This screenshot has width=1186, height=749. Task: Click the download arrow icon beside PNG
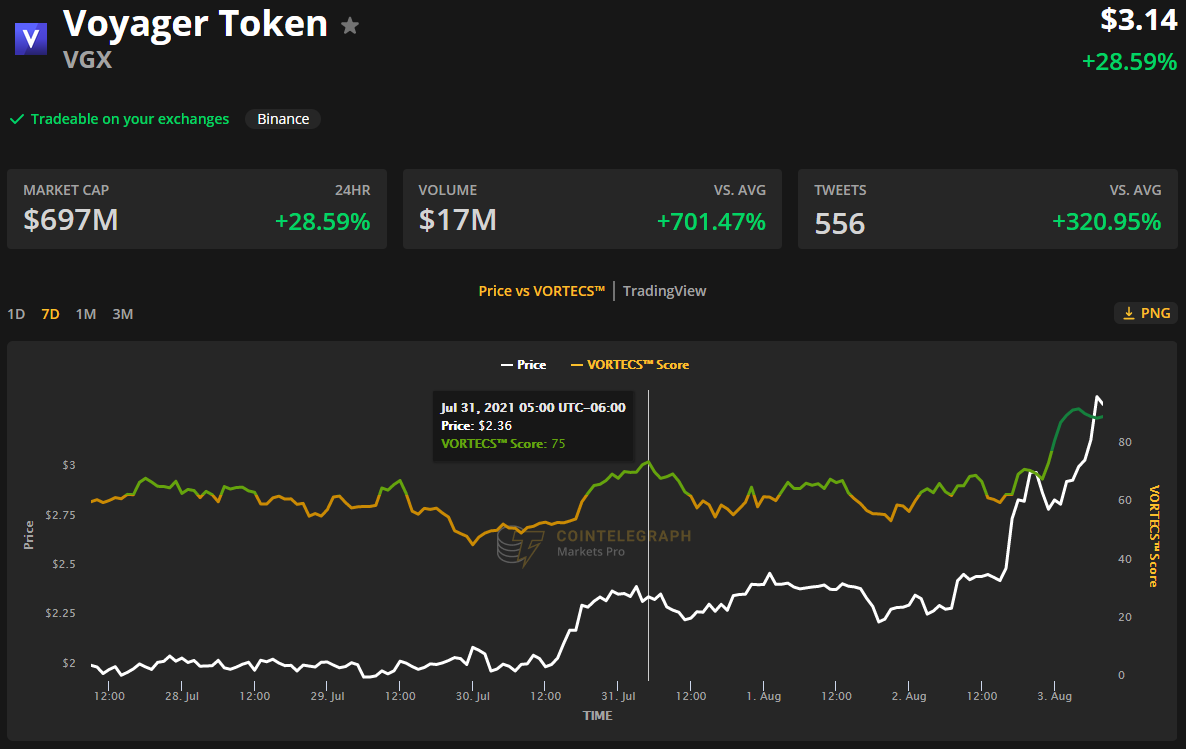pyautogui.click(x=1129, y=313)
